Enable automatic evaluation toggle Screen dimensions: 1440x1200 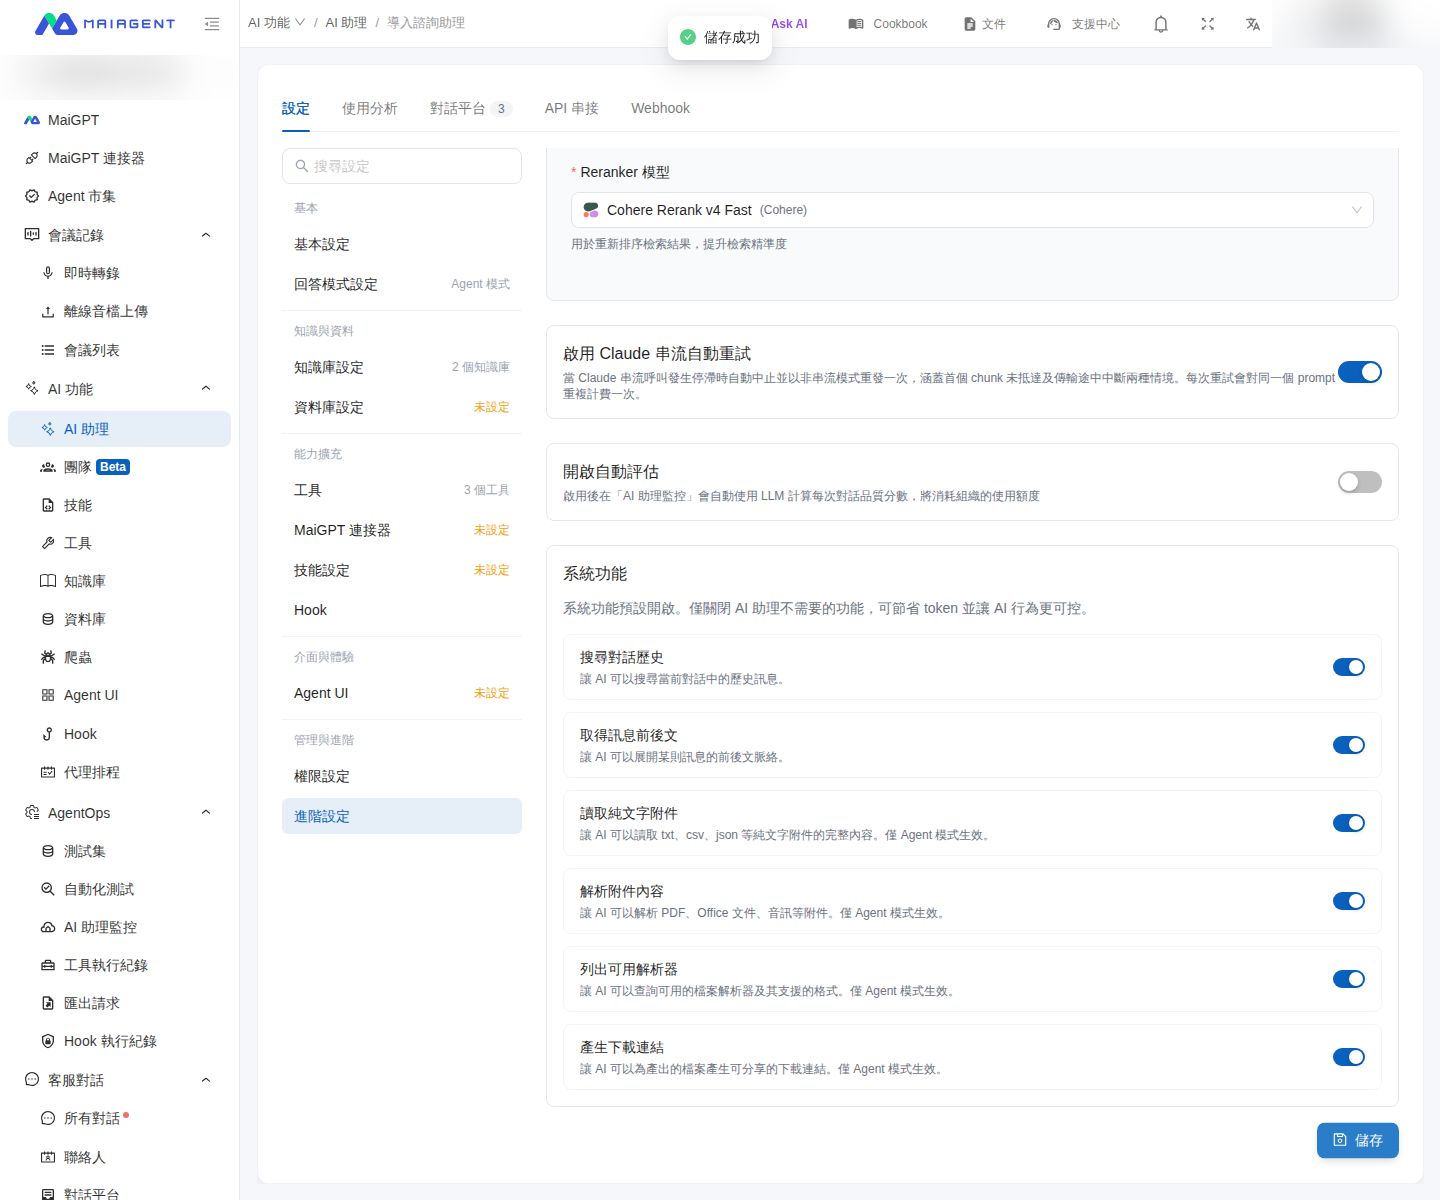(1360, 482)
